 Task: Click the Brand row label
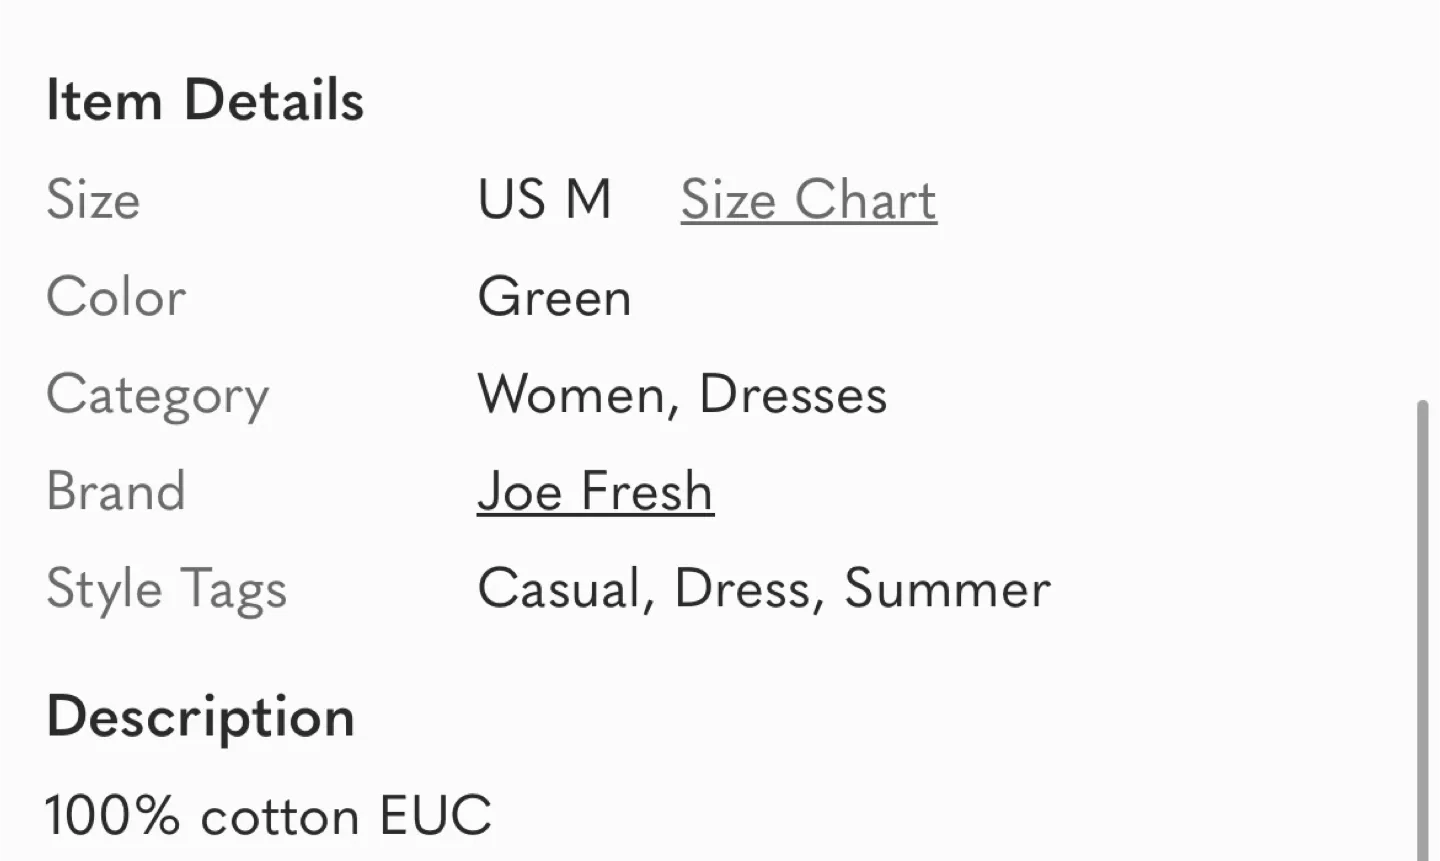pyautogui.click(x=116, y=491)
